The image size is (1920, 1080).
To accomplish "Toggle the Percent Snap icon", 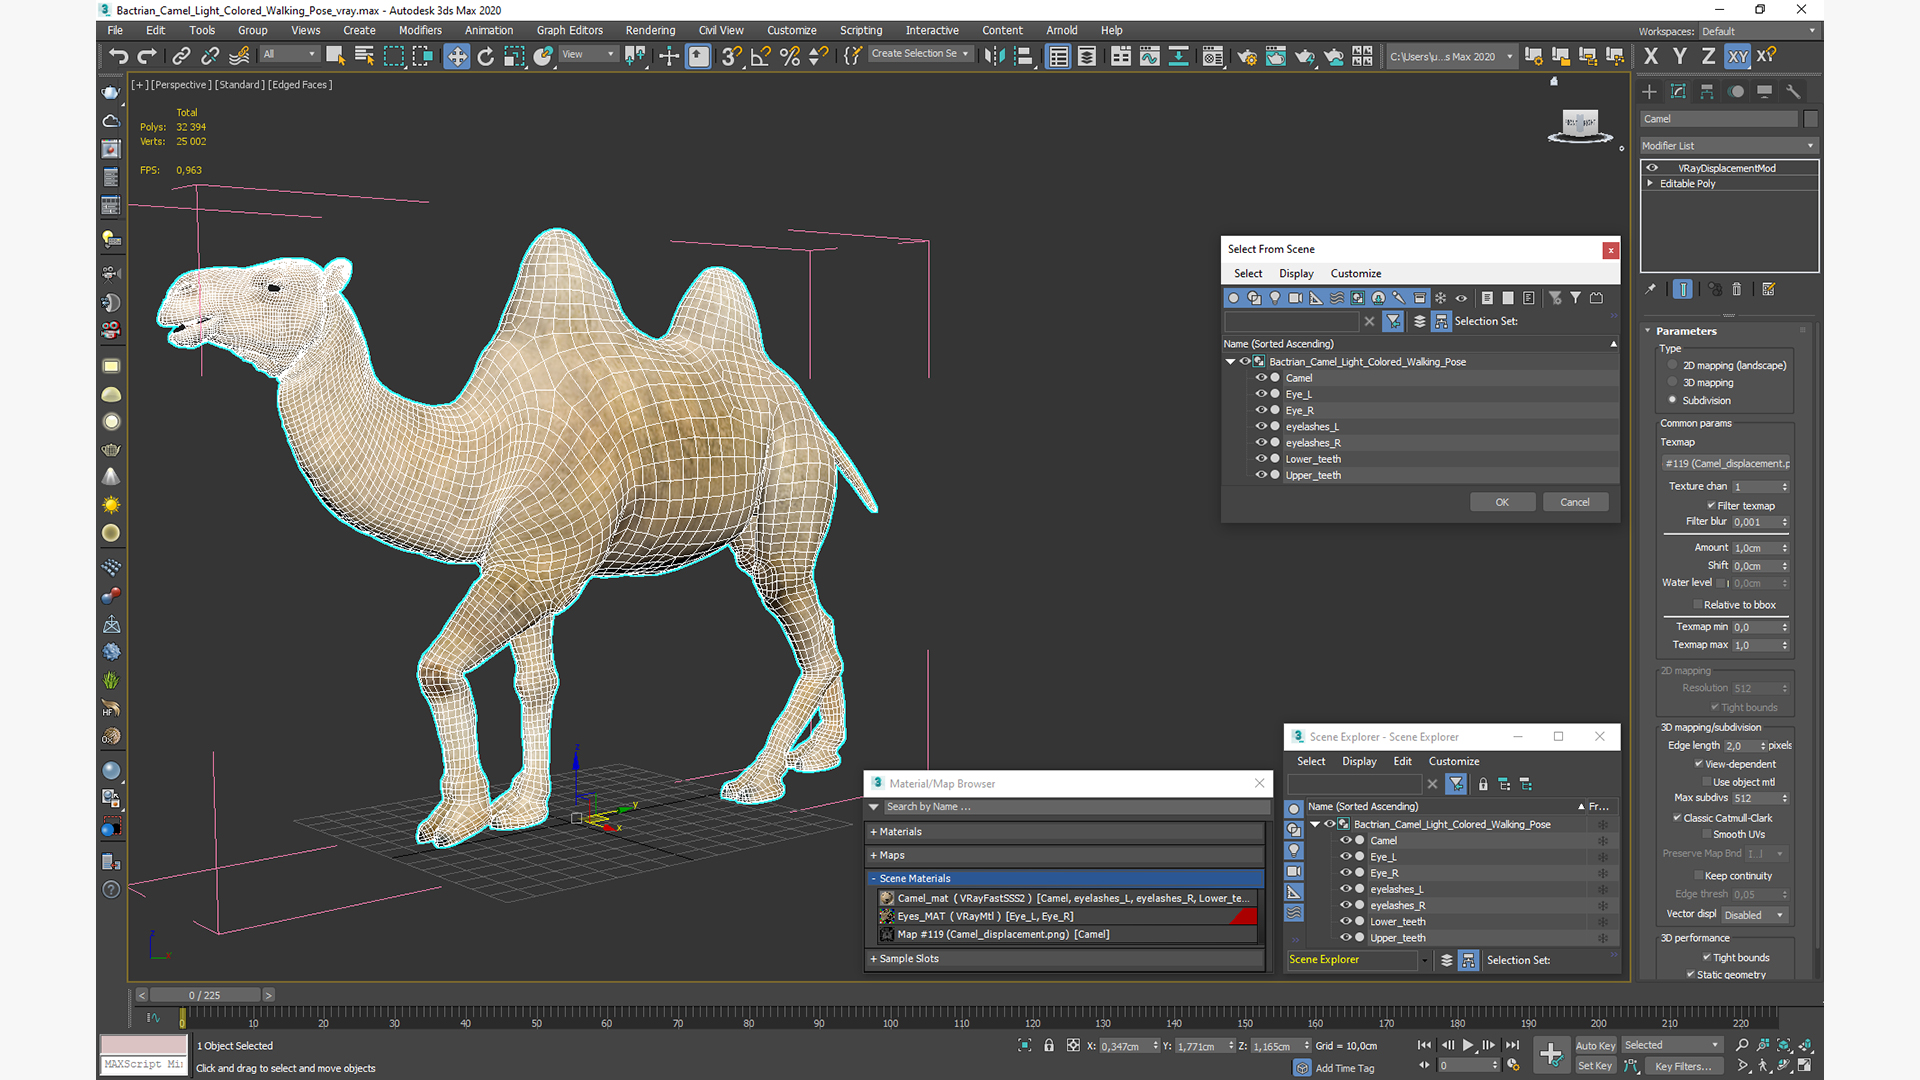I will coord(789,56).
